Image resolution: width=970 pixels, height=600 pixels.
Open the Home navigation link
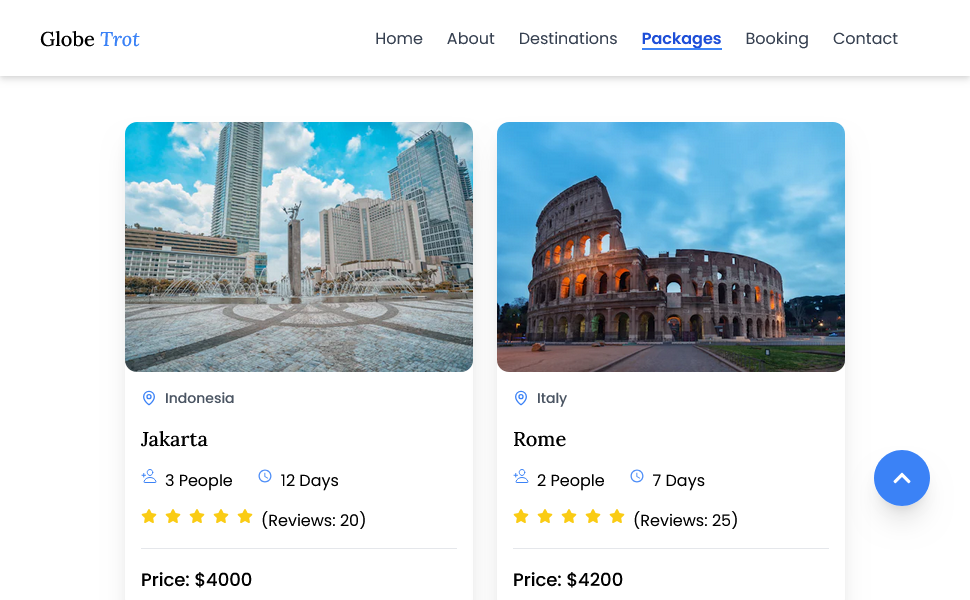(x=399, y=39)
